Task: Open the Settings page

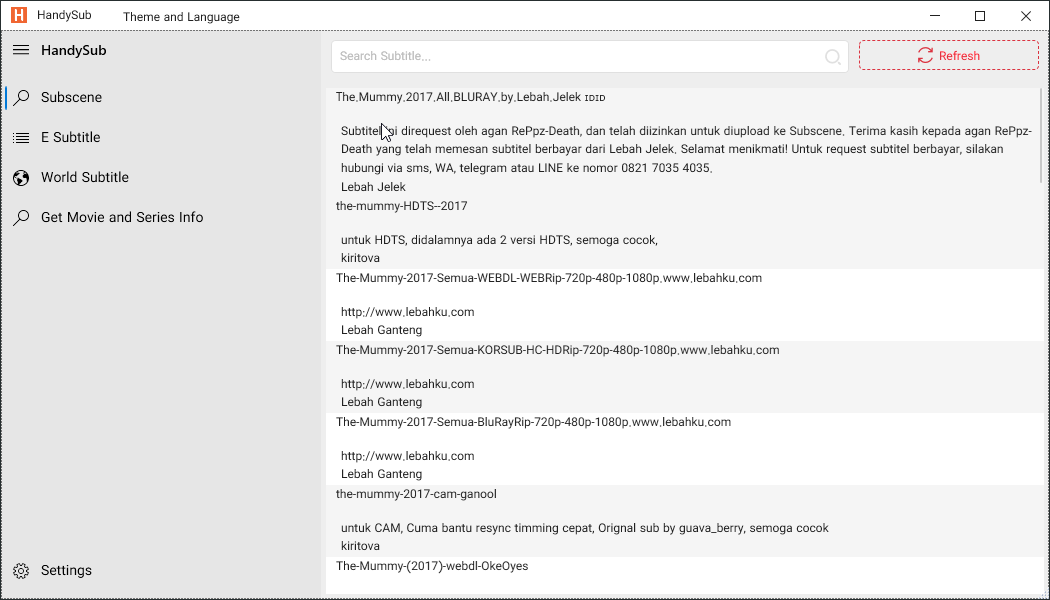Action: 64,570
